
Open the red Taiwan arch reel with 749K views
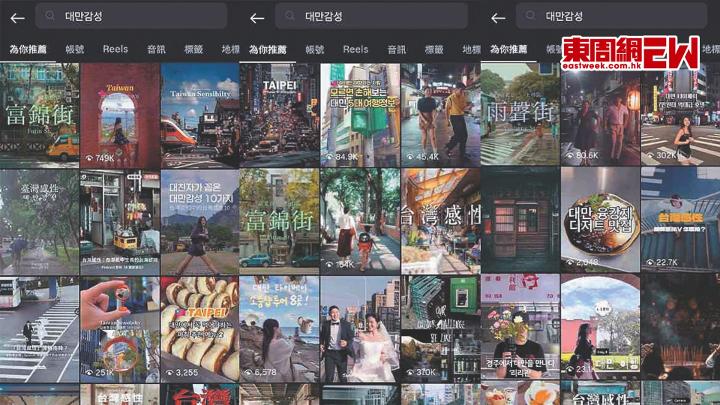(119, 115)
